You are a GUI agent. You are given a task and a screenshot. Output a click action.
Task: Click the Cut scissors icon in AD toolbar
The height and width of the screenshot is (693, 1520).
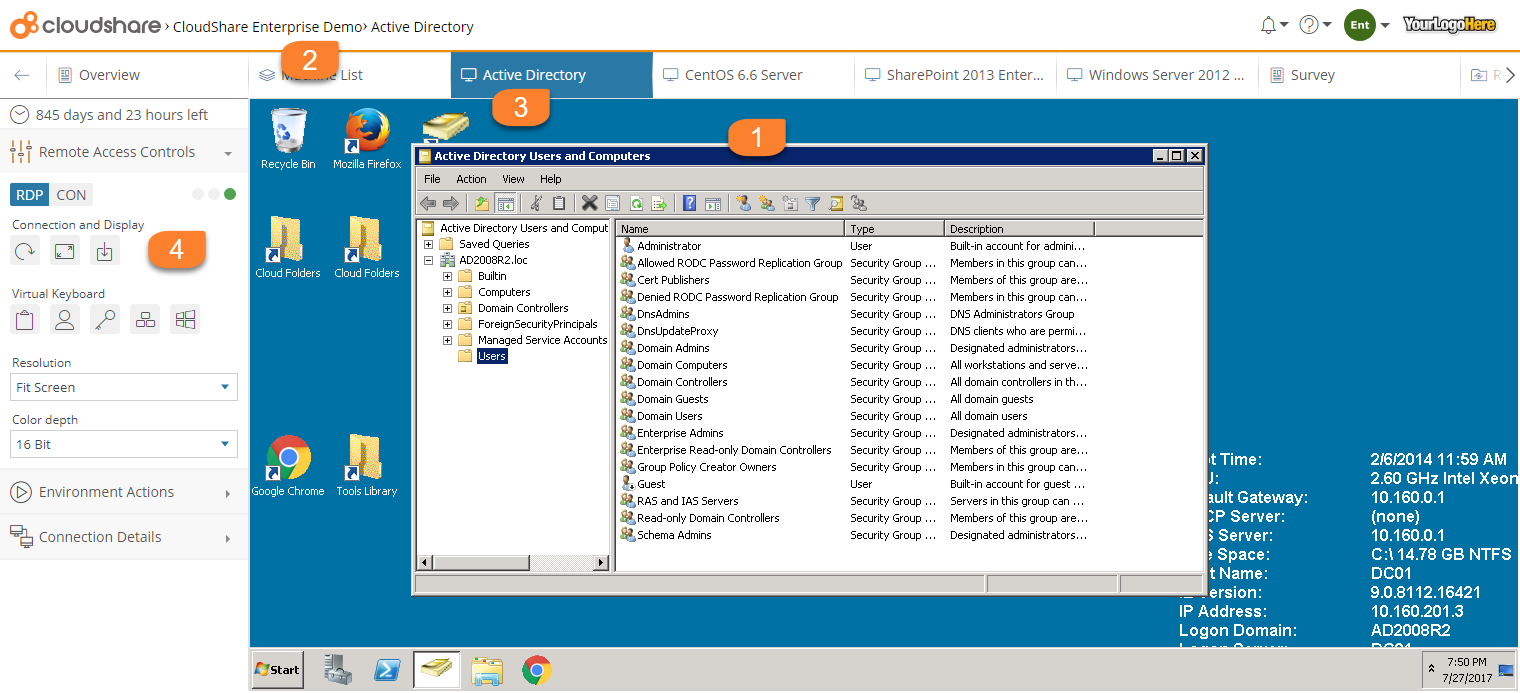tap(536, 203)
